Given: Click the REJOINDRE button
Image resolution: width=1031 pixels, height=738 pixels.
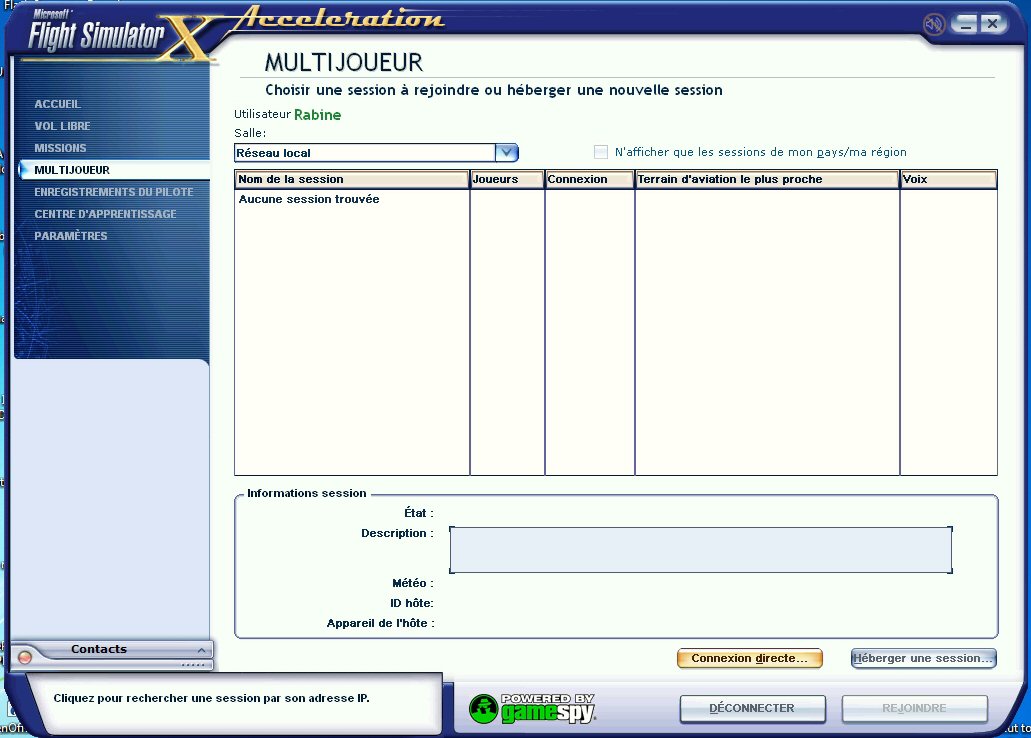Looking at the screenshot, I should pyautogui.click(x=915, y=708).
